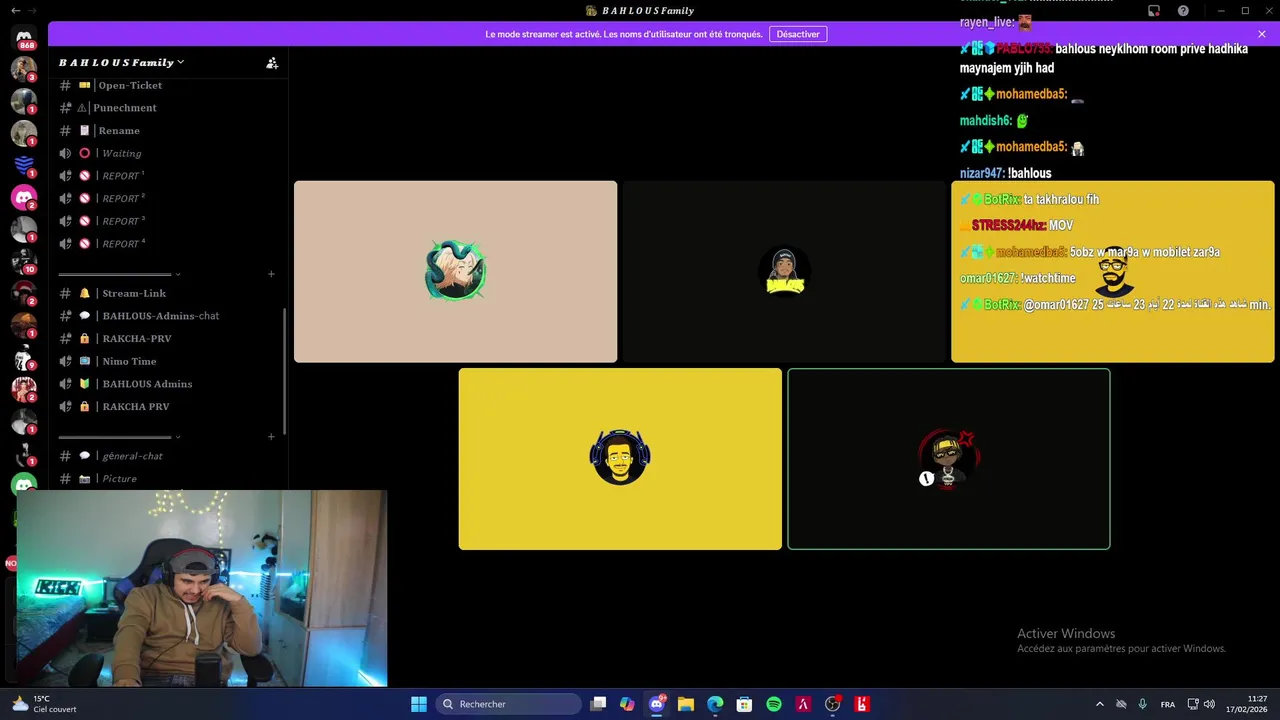Click the invite people icon beside server name
This screenshot has height=720, width=1280.
272,62
